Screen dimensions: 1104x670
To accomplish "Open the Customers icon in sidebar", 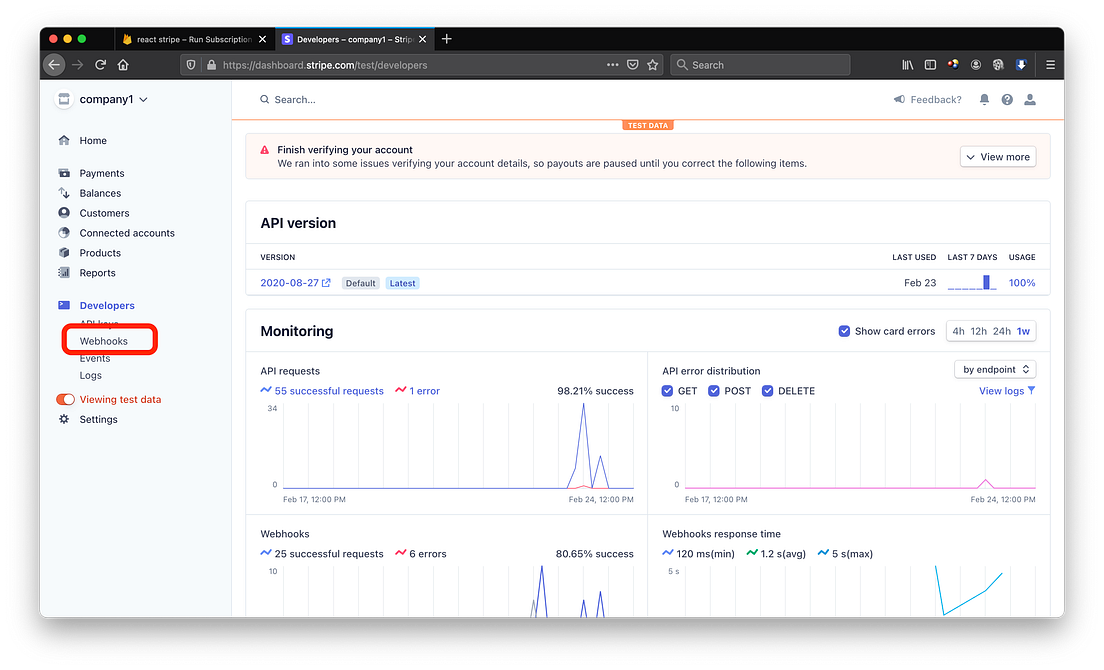I will tap(62, 212).
